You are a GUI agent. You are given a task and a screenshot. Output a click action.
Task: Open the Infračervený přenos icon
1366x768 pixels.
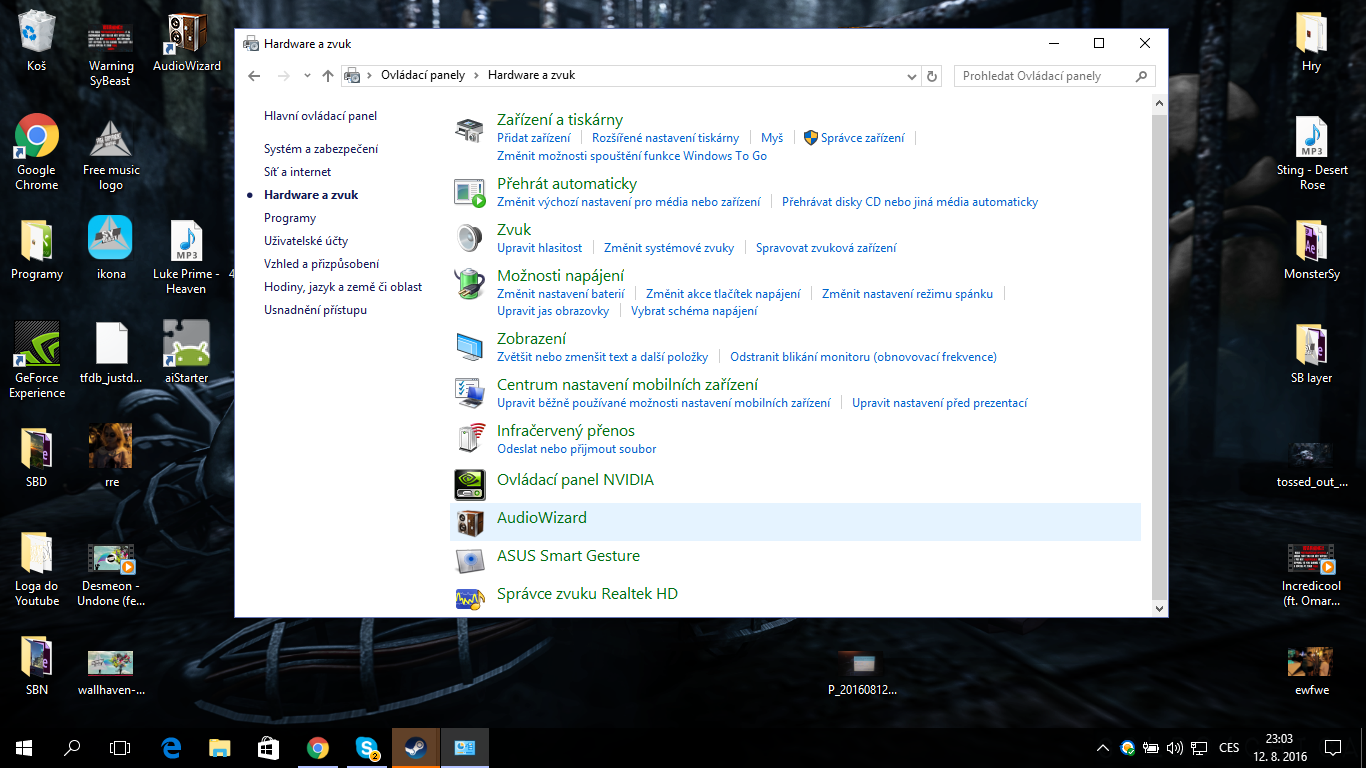point(469,438)
